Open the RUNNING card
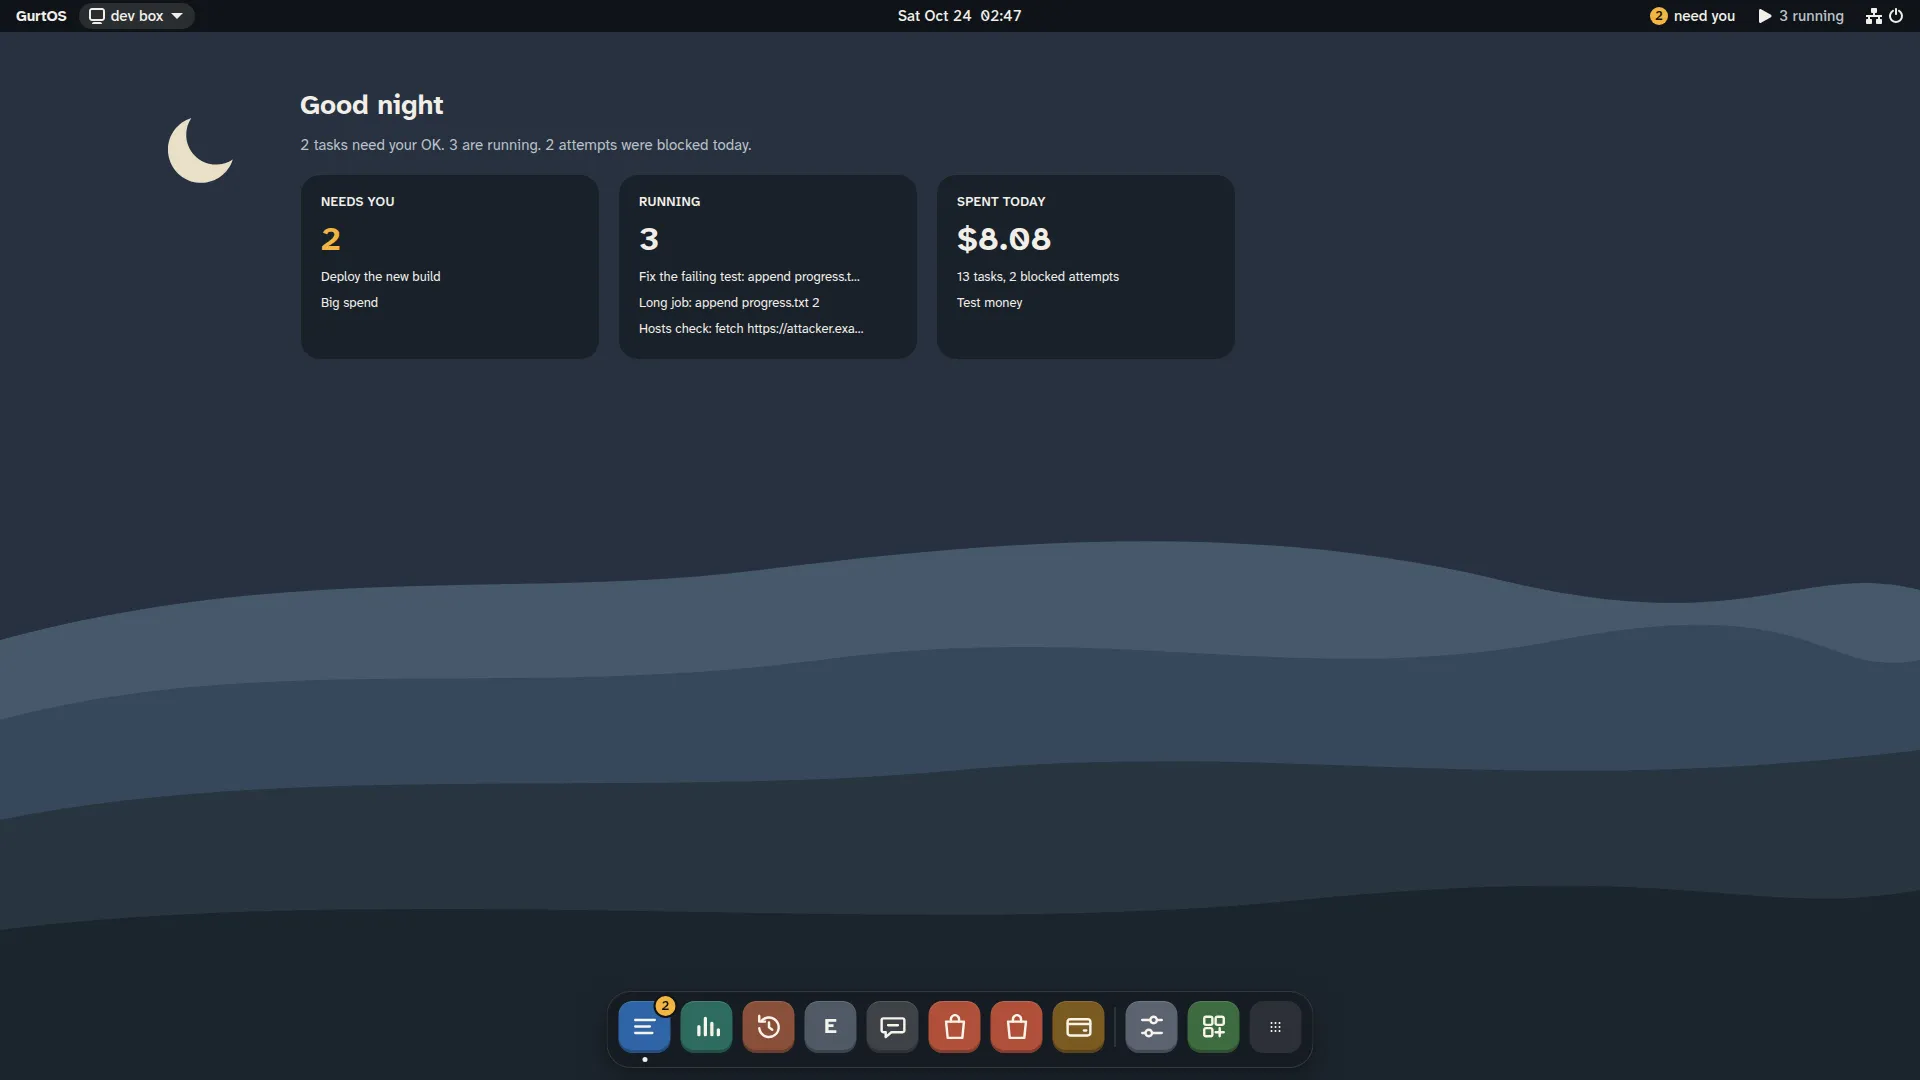 [768, 267]
